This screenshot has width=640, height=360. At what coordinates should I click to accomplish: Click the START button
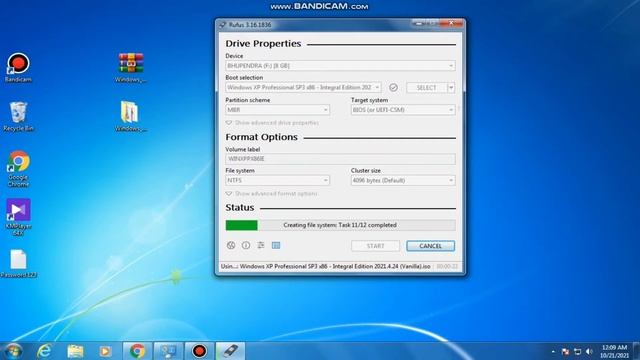pyautogui.click(x=375, y=246)
